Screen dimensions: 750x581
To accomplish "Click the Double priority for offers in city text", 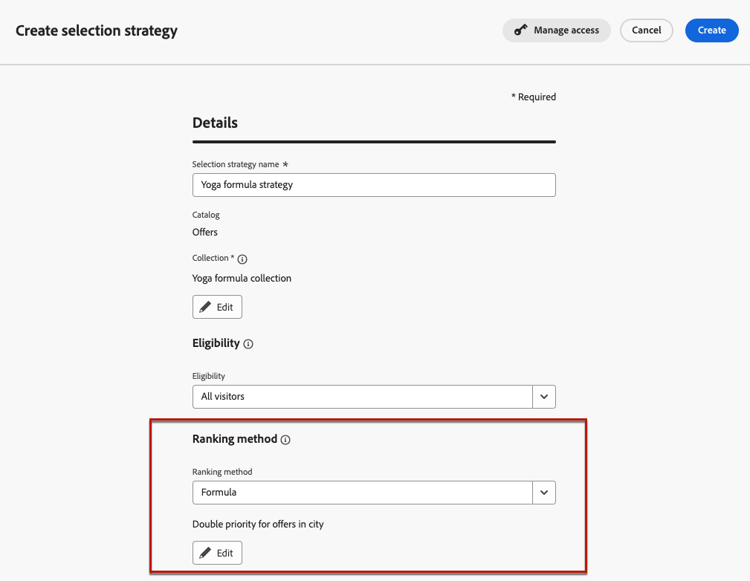I will point(258,524).
